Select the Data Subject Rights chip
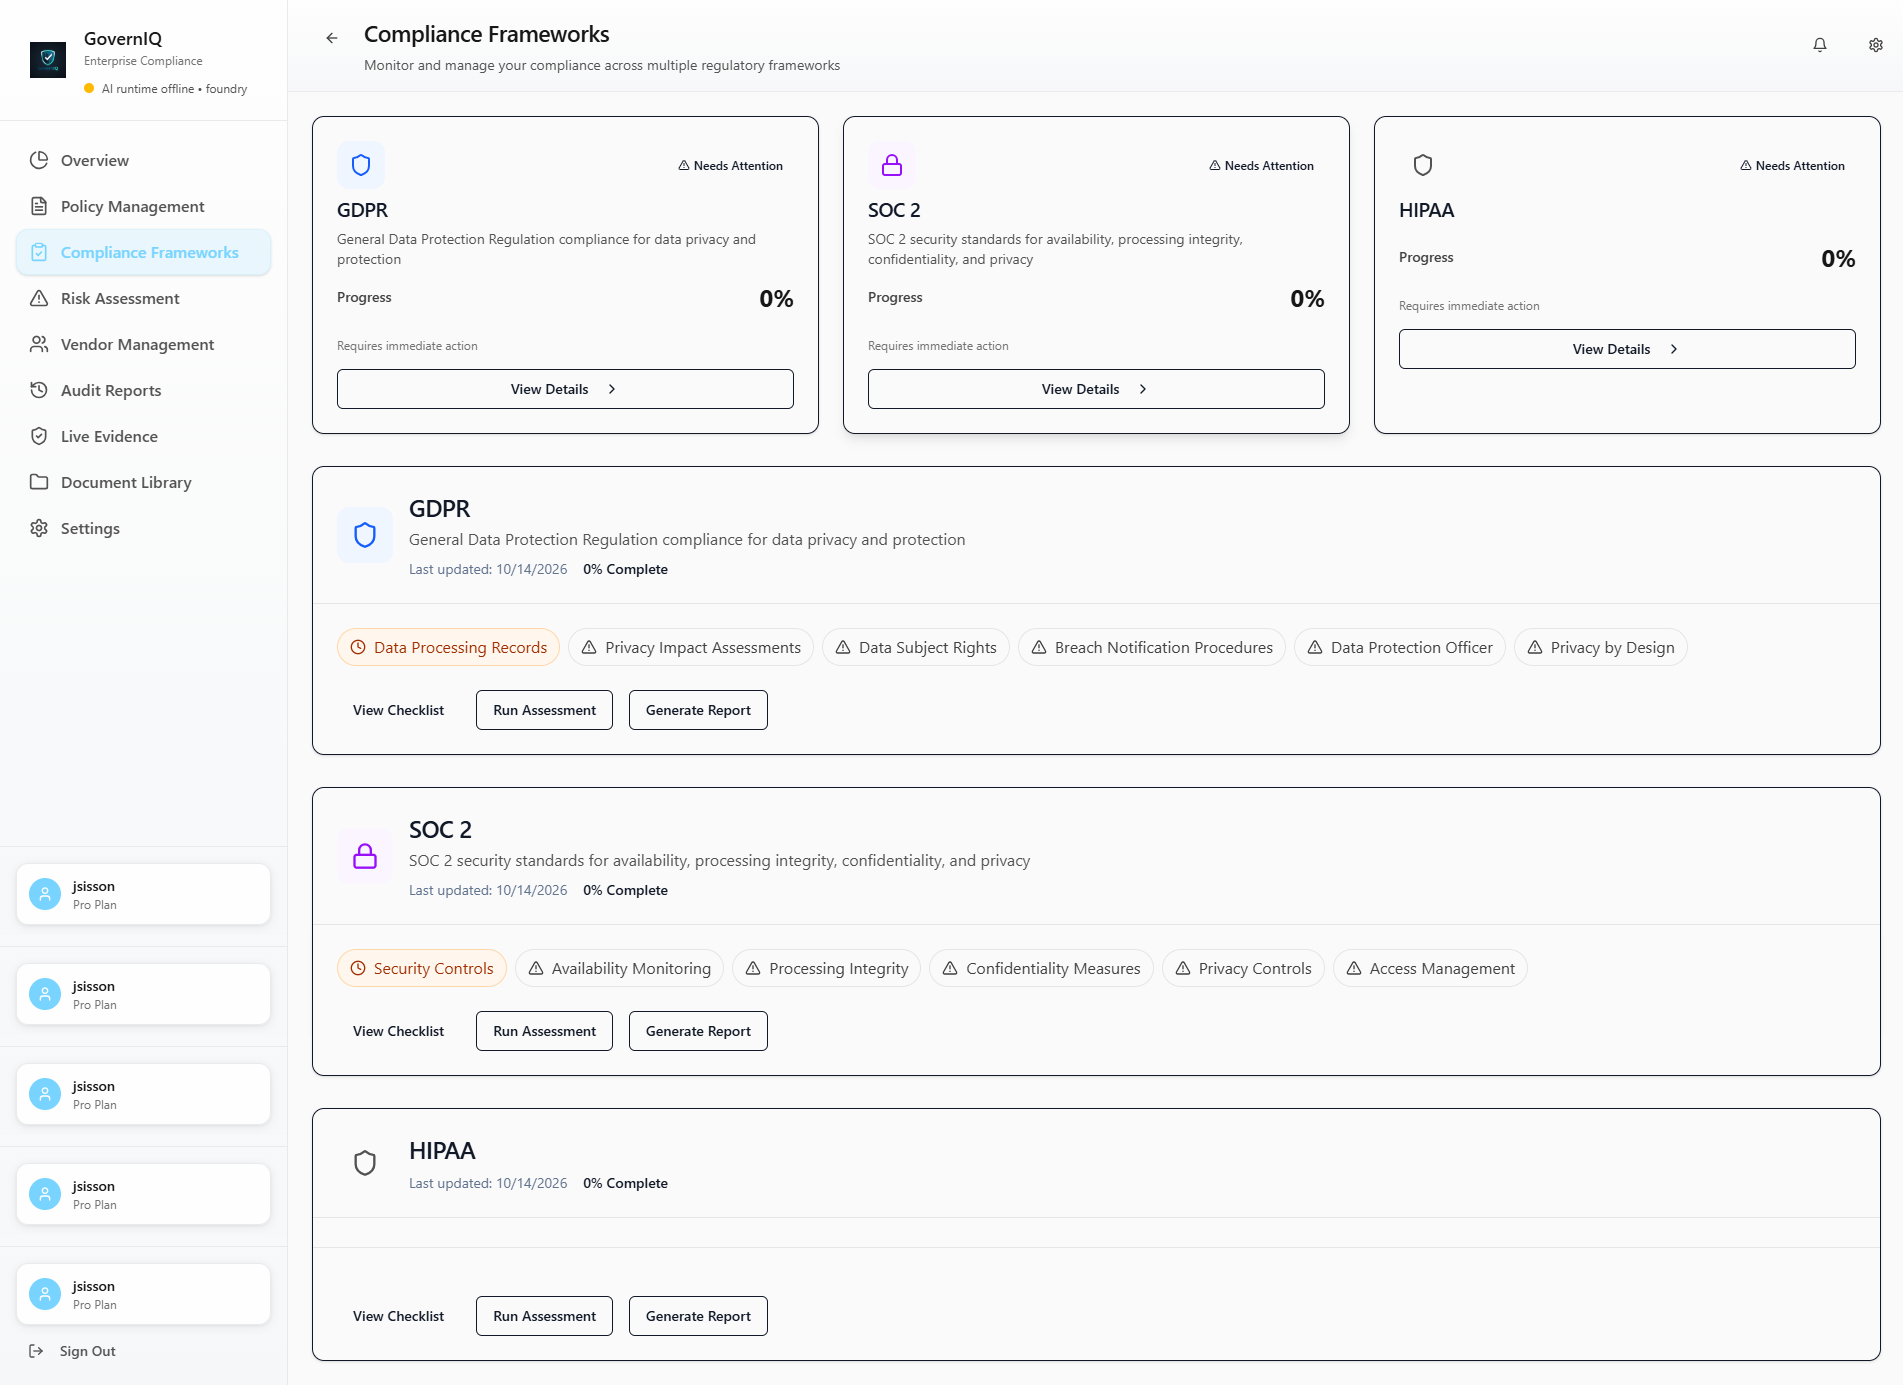1903x1385 pixels. point(916,647)
